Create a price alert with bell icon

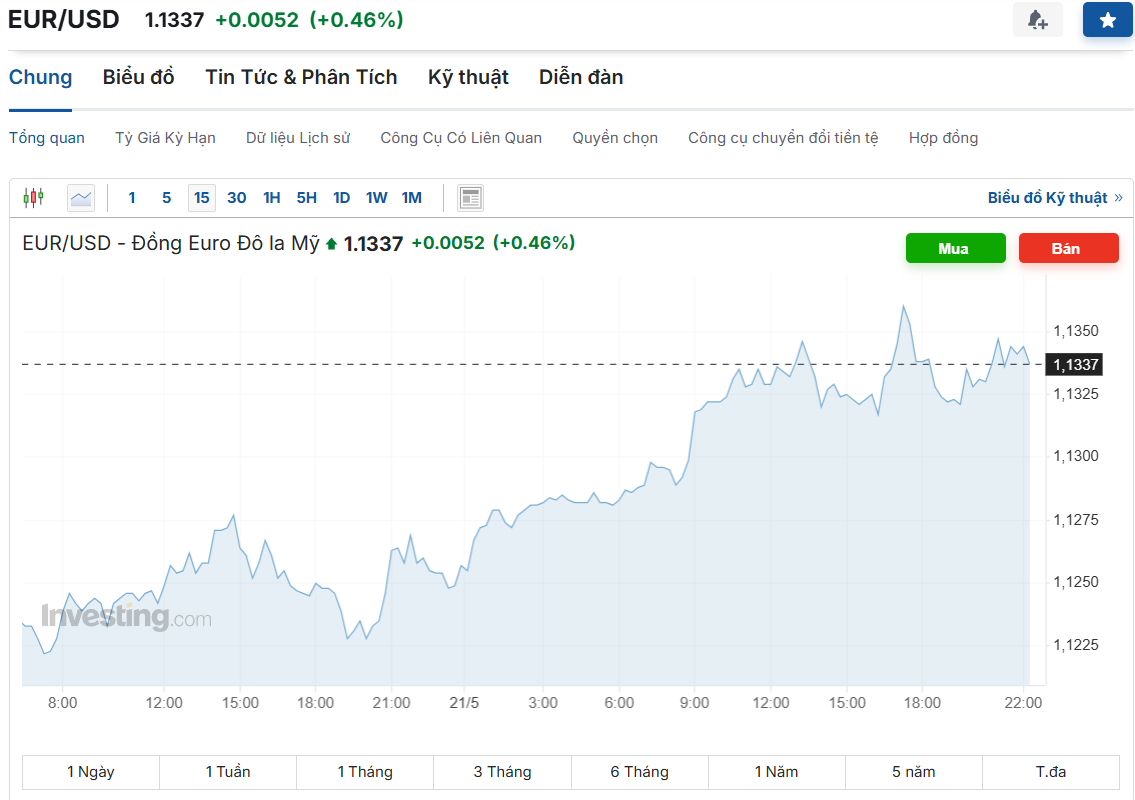pyautogui.click(x=1037, y=20)
